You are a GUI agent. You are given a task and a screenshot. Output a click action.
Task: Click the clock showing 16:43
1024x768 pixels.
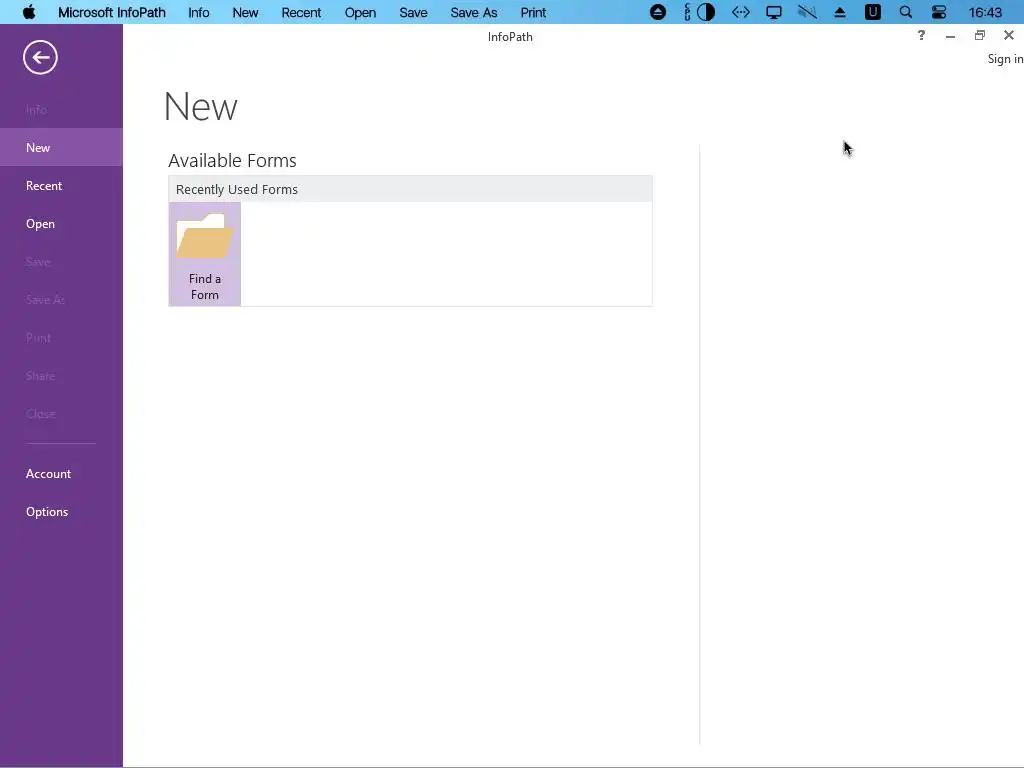[x=985, y=12]
